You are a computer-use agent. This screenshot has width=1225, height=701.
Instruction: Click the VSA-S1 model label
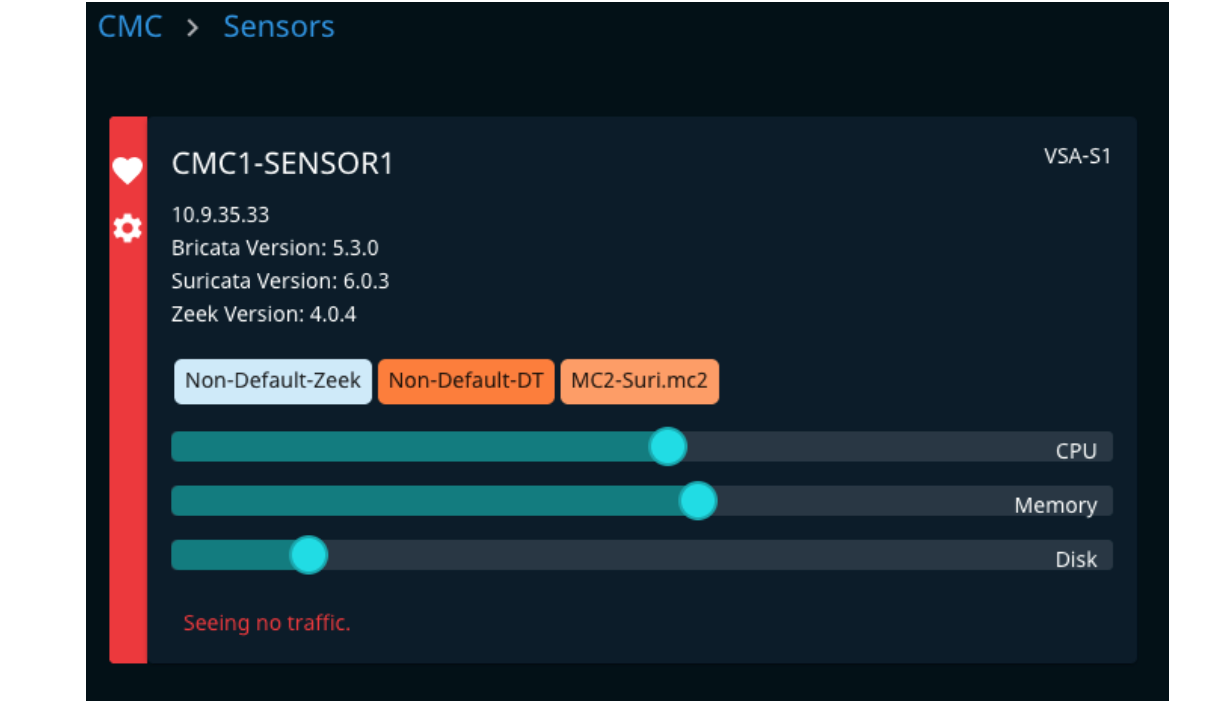1078,157
